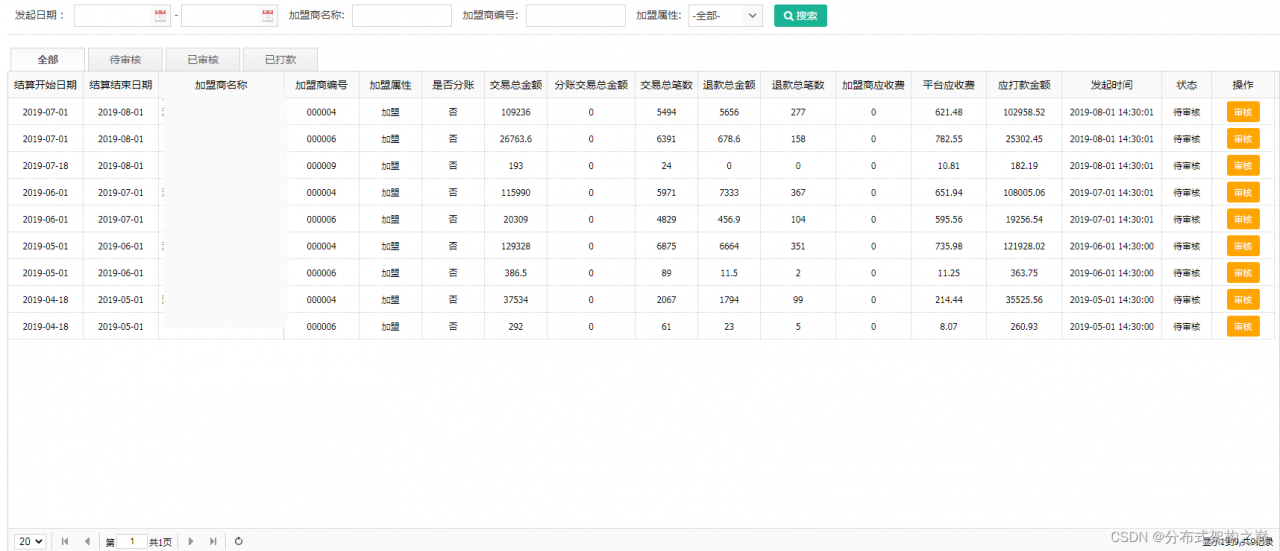The image size is (1280, 551).
Task: Switch to the 已打款 tab
Action: [x=281, y=60]
